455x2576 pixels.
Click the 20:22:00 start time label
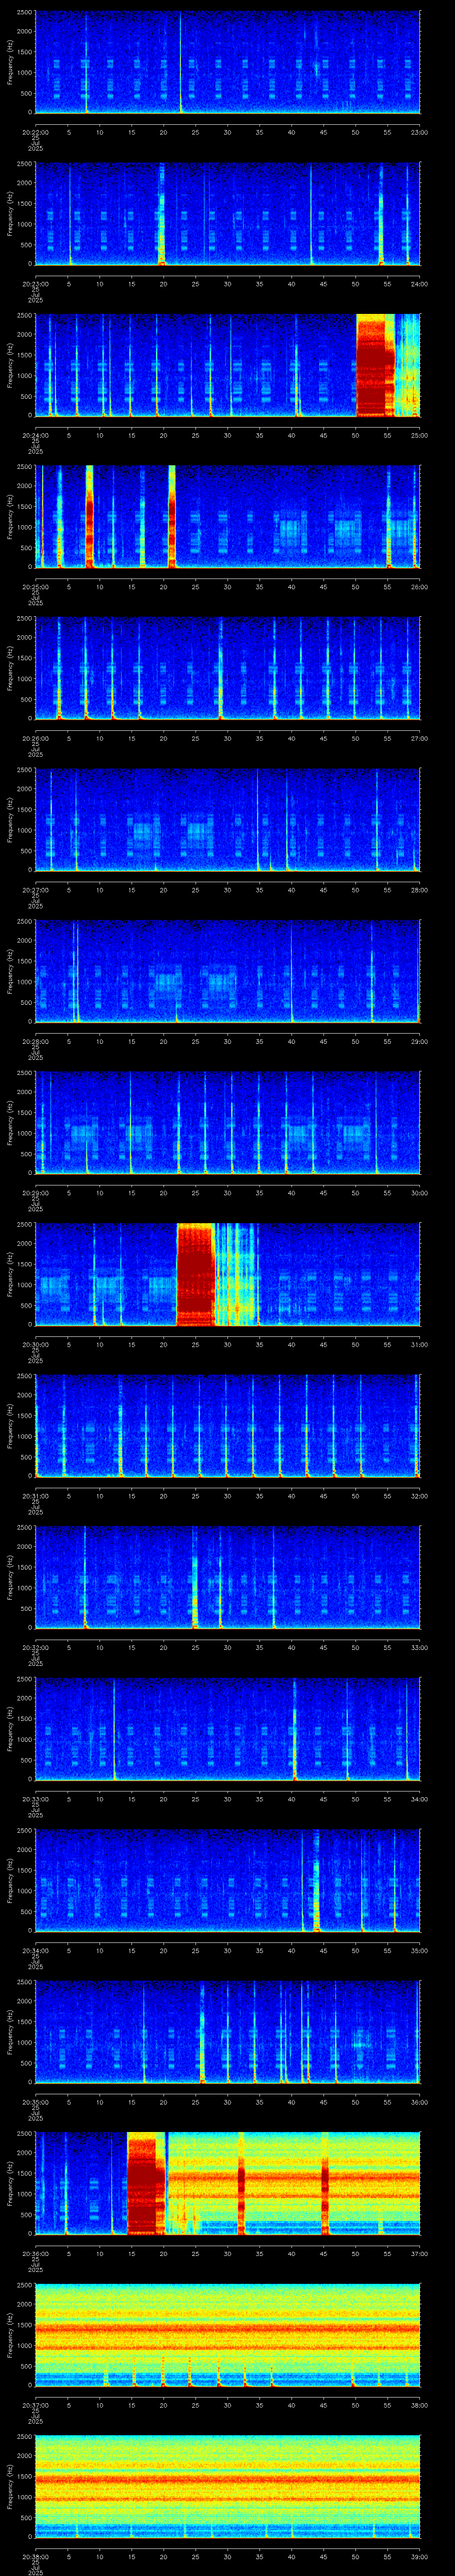click(x=36, y=132)
